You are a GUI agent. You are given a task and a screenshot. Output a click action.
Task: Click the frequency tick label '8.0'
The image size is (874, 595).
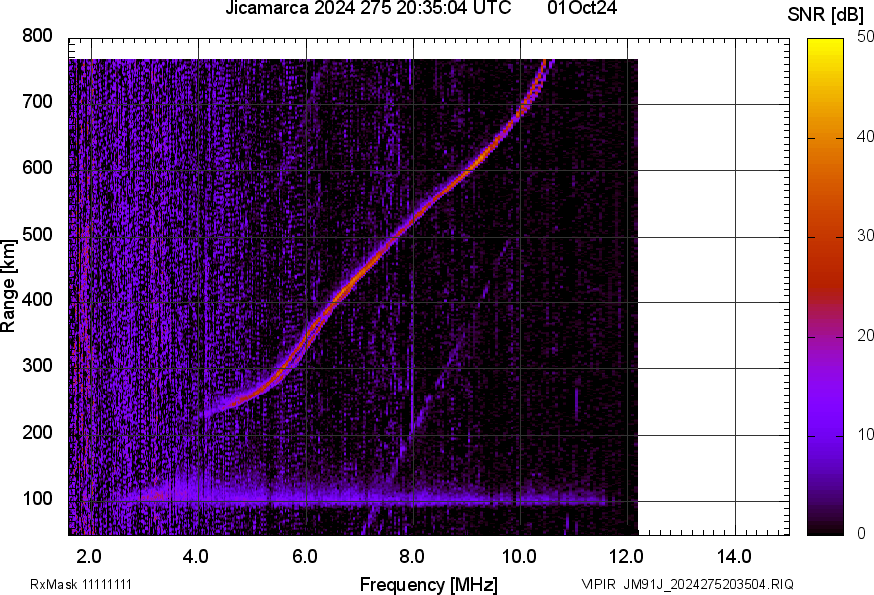click(411, 556)
